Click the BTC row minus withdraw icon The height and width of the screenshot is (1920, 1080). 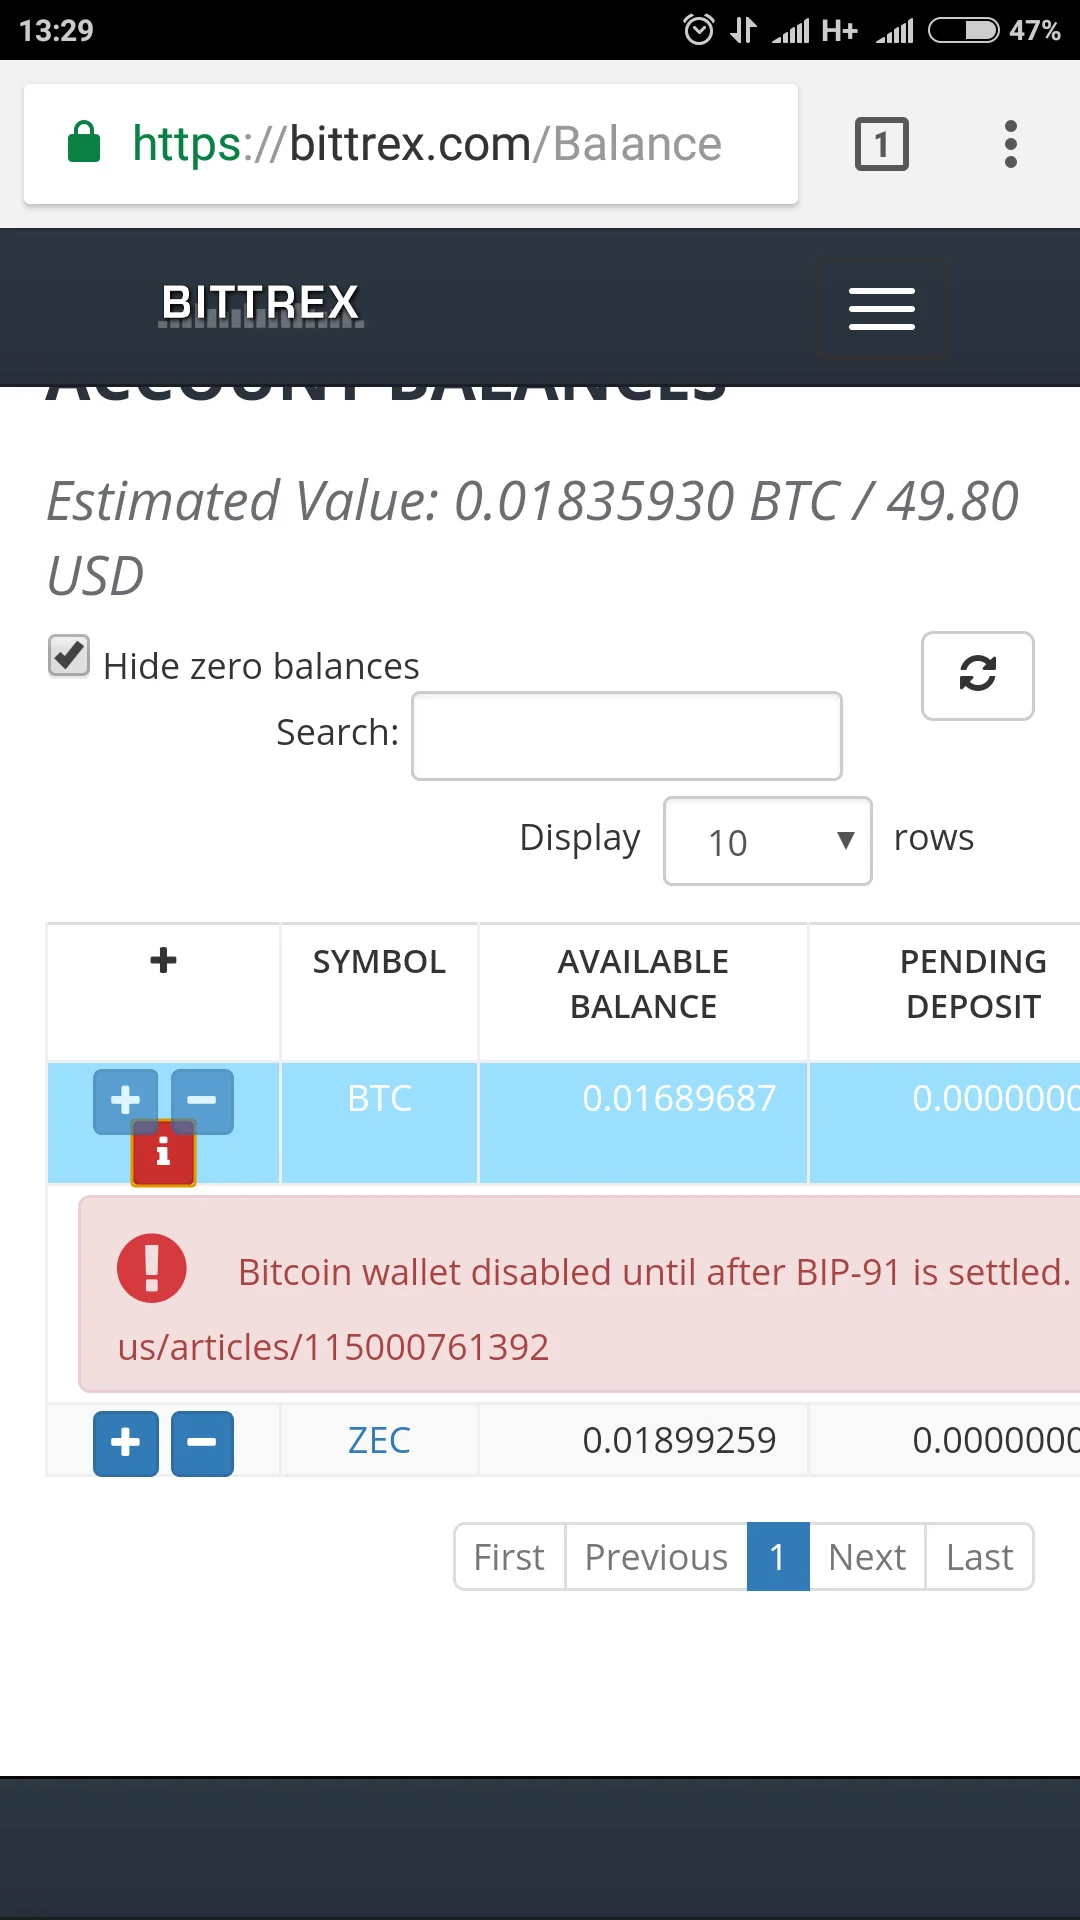(x=203, y=1099)
